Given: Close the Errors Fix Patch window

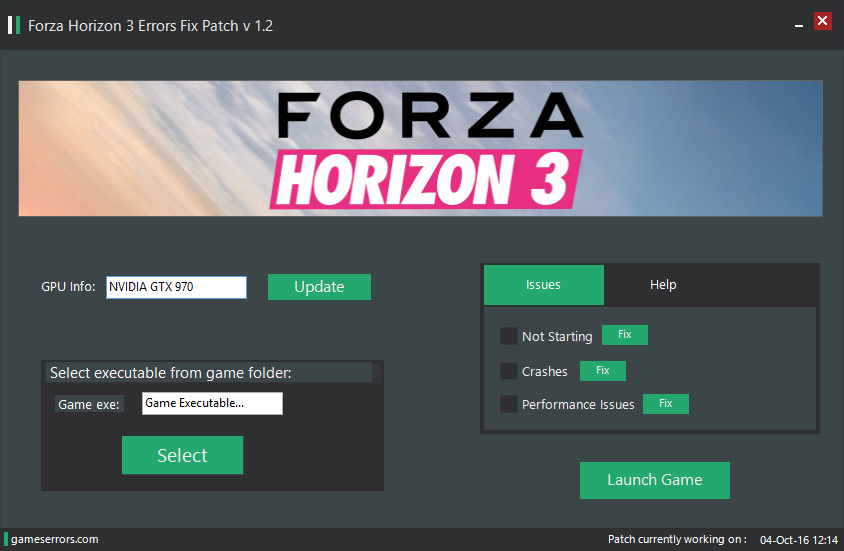Looking at the screenshot, I should coord(822,21).
